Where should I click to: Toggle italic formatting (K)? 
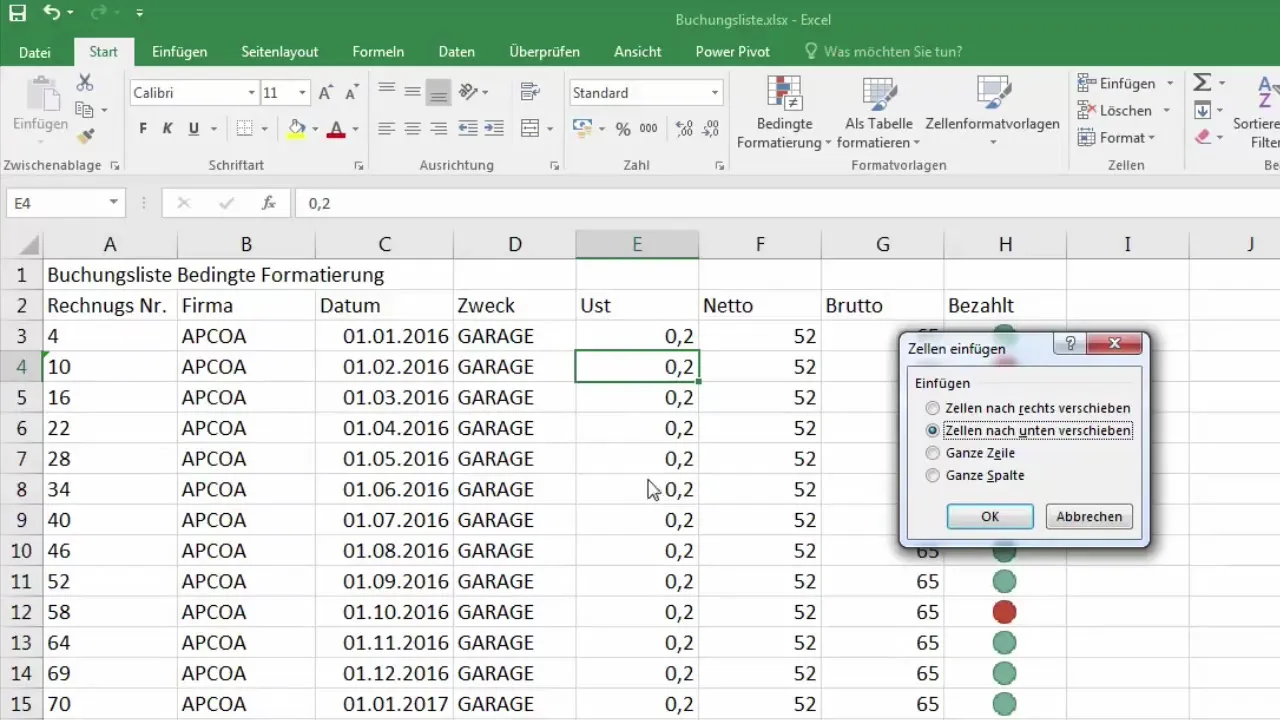click(x=167, y=128)
